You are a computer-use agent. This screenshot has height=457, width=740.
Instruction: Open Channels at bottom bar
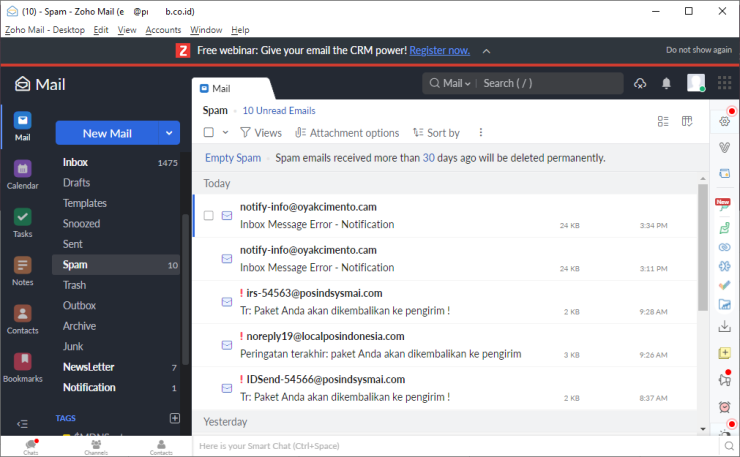click(x=96, y=446)
